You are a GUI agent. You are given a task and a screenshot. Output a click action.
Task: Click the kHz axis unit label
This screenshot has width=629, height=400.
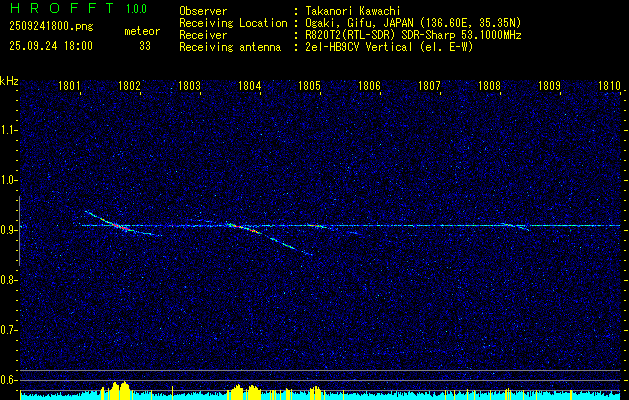(x=9, y=81)
